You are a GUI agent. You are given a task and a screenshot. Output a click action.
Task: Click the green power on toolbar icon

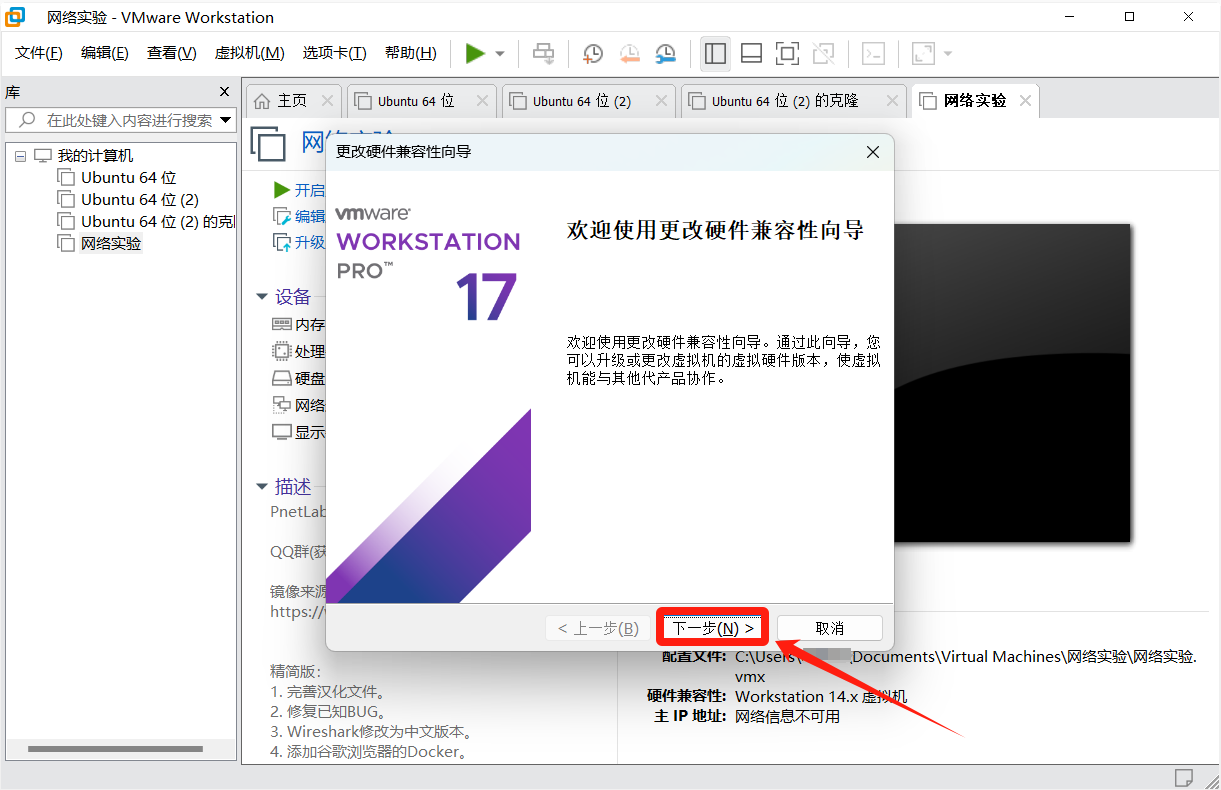pyautogui.click(x=475, y=53)
